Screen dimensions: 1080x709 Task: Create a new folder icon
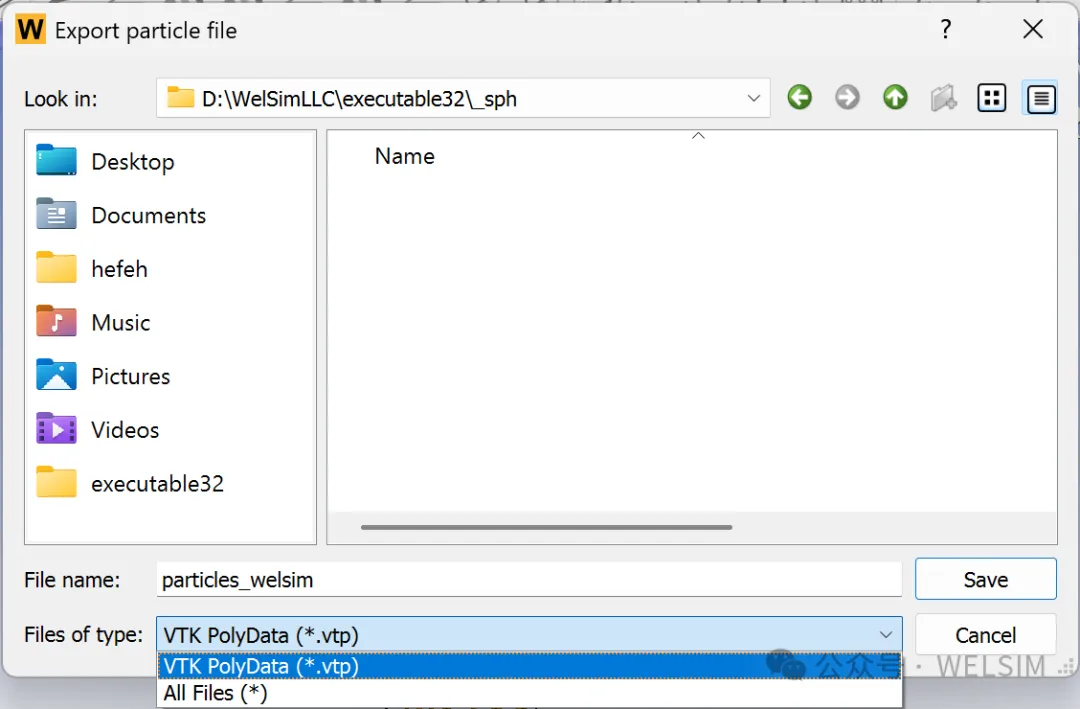pos(944,98)
